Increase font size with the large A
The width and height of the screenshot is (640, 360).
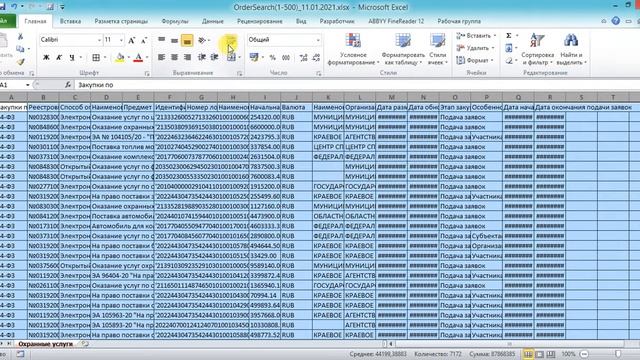tap(131, 40)
